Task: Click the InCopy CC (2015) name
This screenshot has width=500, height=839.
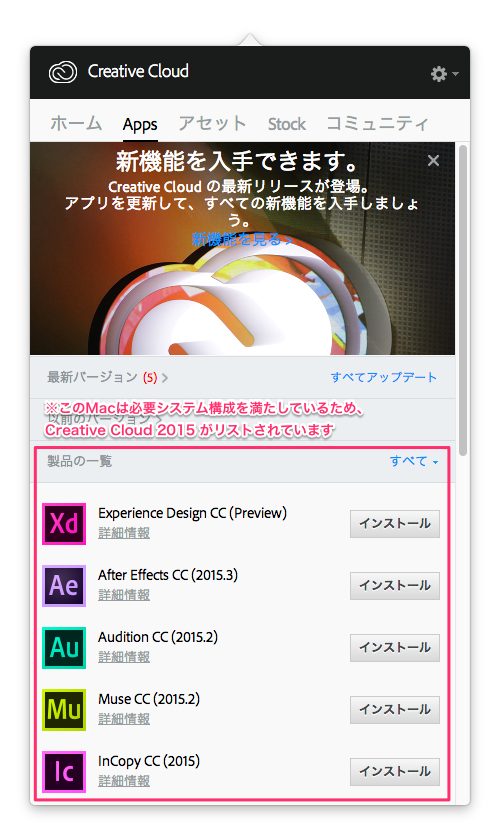Action: point(149,761)
